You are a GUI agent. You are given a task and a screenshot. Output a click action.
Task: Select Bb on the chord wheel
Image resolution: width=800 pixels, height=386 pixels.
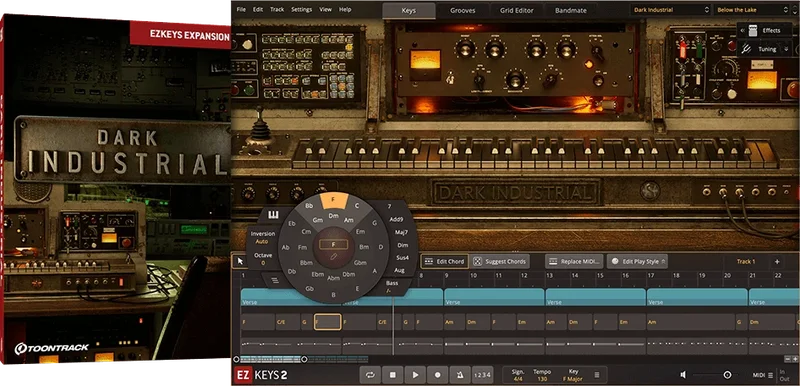pyautogui.click(x=309, y=205)
